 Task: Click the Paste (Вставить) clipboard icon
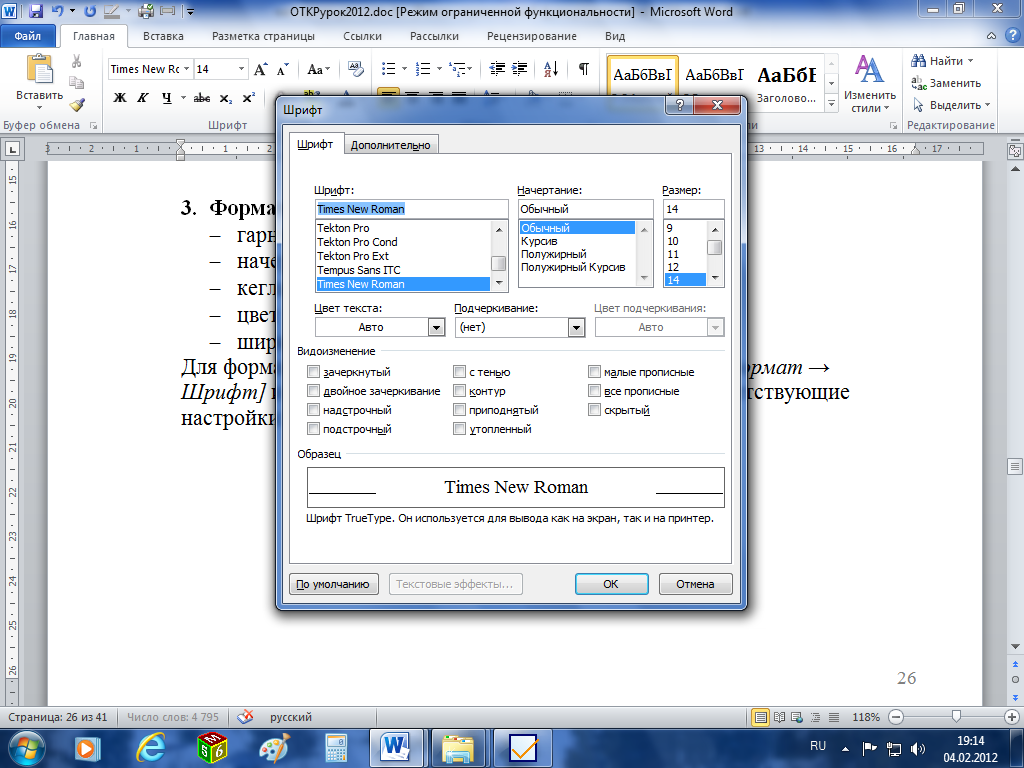coord(39,70)
